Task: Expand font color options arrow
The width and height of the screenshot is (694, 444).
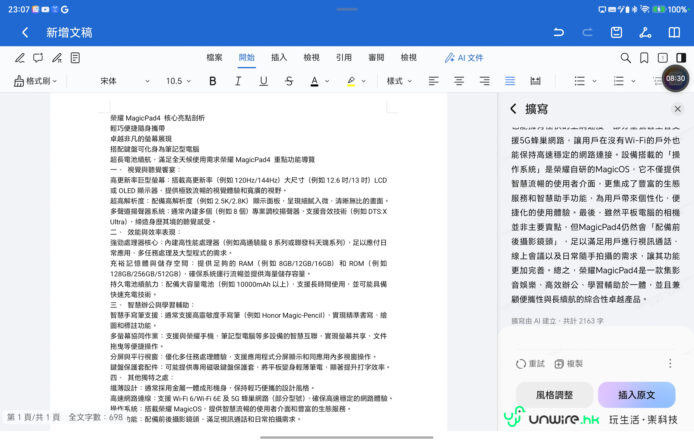Action: (x=327, y=81)
